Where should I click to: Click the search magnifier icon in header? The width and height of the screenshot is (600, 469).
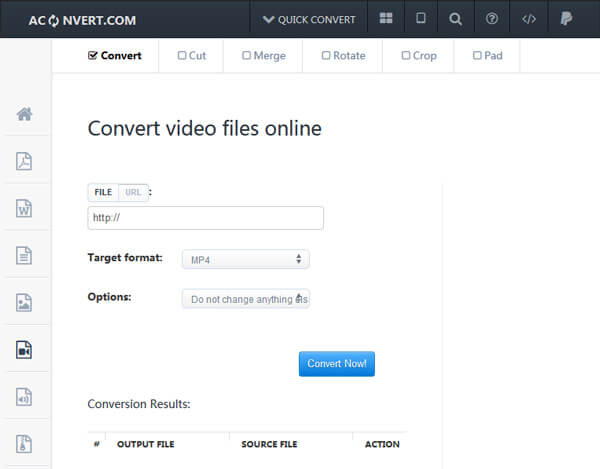(x=455, y=19)
